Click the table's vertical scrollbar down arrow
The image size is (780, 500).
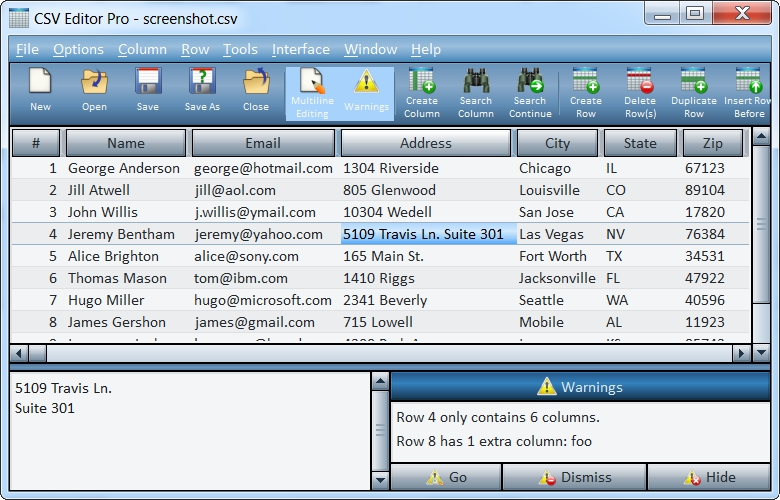[x=761, y=353]
